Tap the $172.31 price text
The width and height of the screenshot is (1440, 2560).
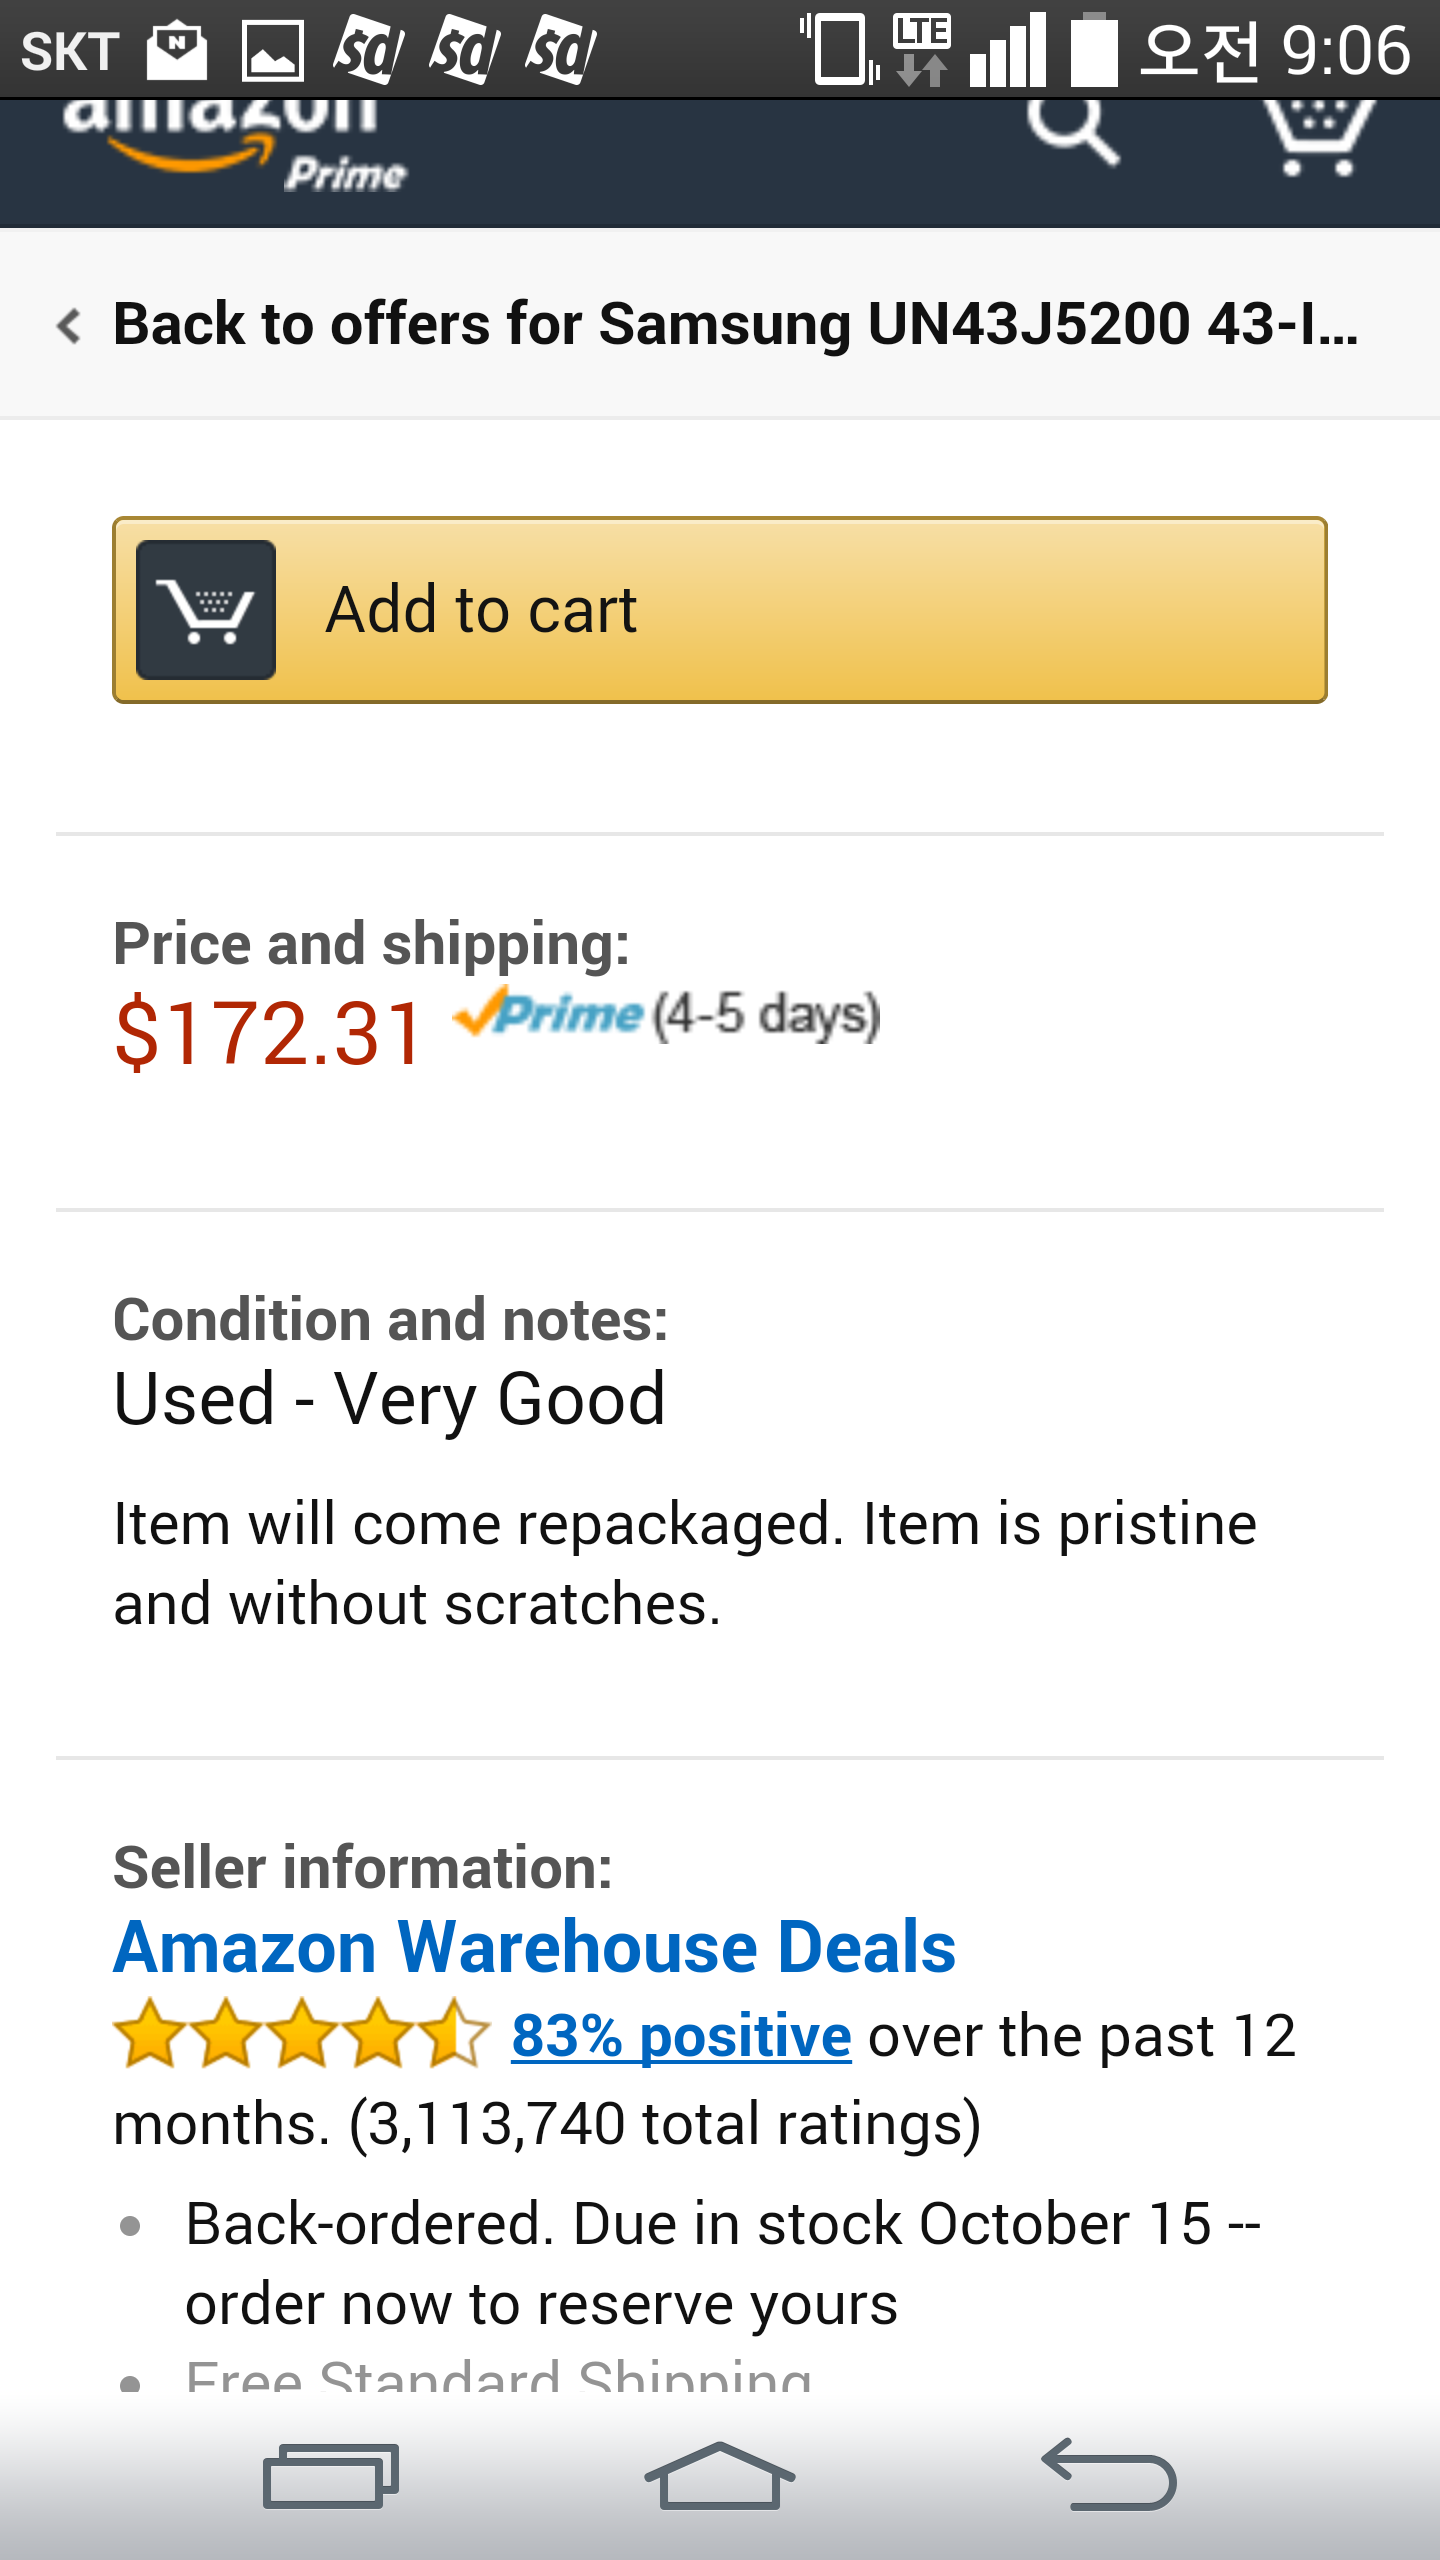tap(269, 1034)
